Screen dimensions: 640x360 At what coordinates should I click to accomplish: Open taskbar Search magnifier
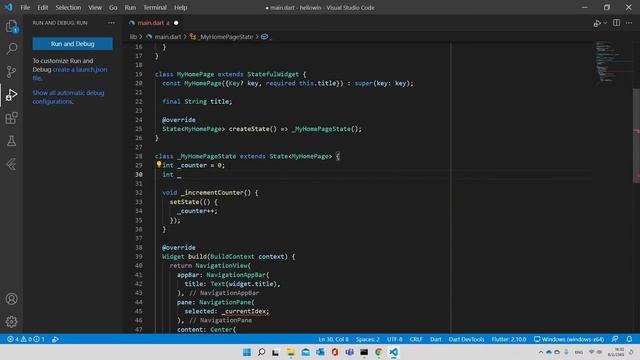261,352
